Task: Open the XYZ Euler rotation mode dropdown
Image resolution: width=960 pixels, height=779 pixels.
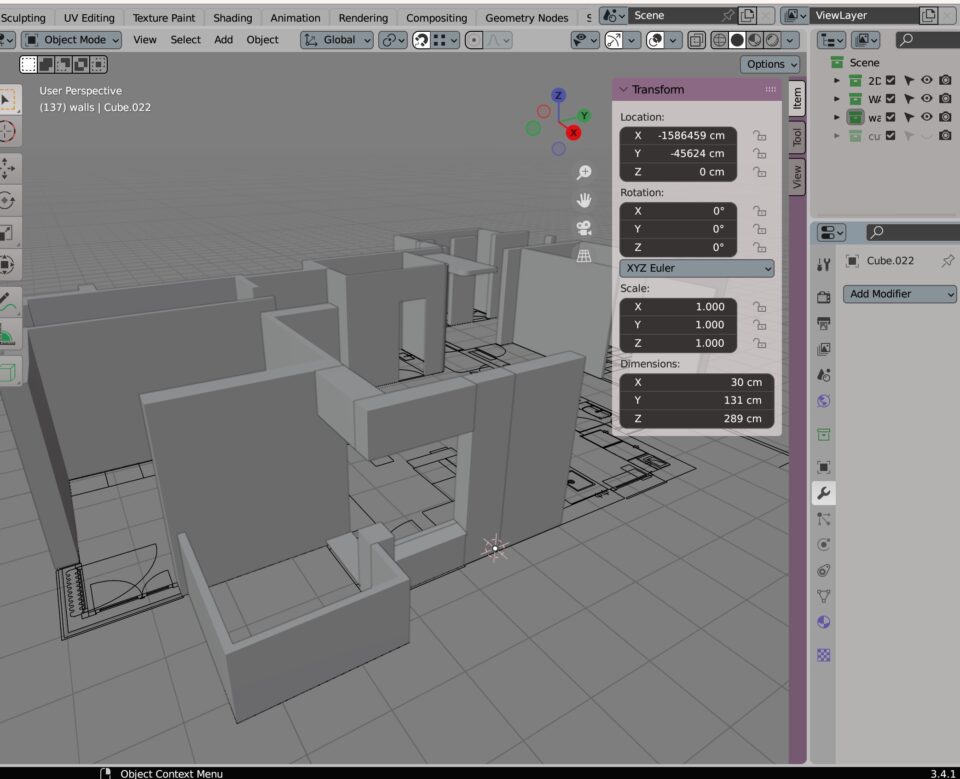Action: pos(697,268)
